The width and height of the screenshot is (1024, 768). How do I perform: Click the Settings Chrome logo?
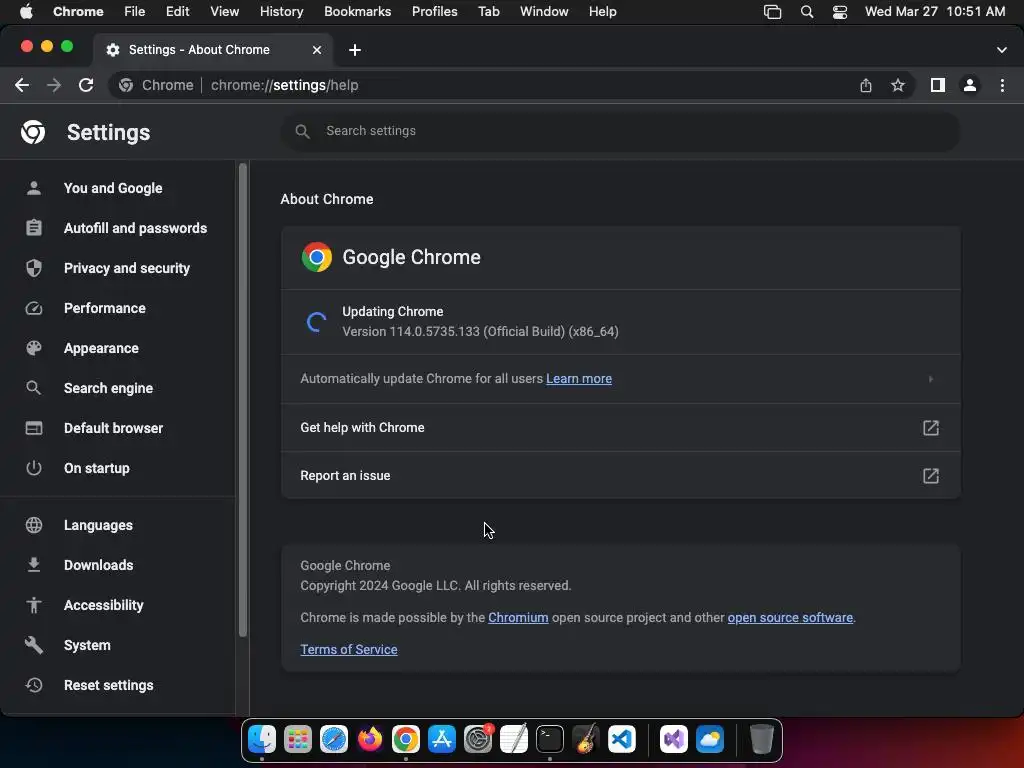[x=33, y=132]
